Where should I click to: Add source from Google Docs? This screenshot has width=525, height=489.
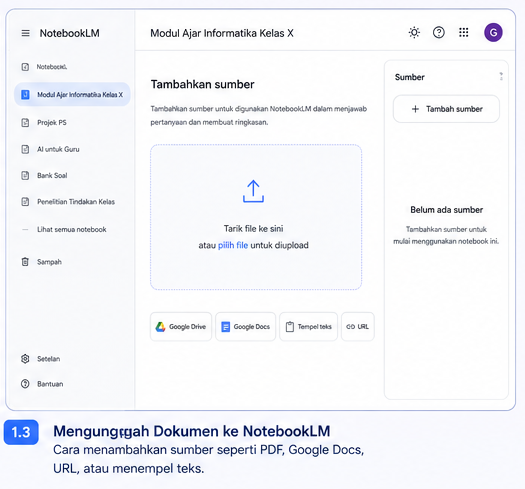(245, 327)
